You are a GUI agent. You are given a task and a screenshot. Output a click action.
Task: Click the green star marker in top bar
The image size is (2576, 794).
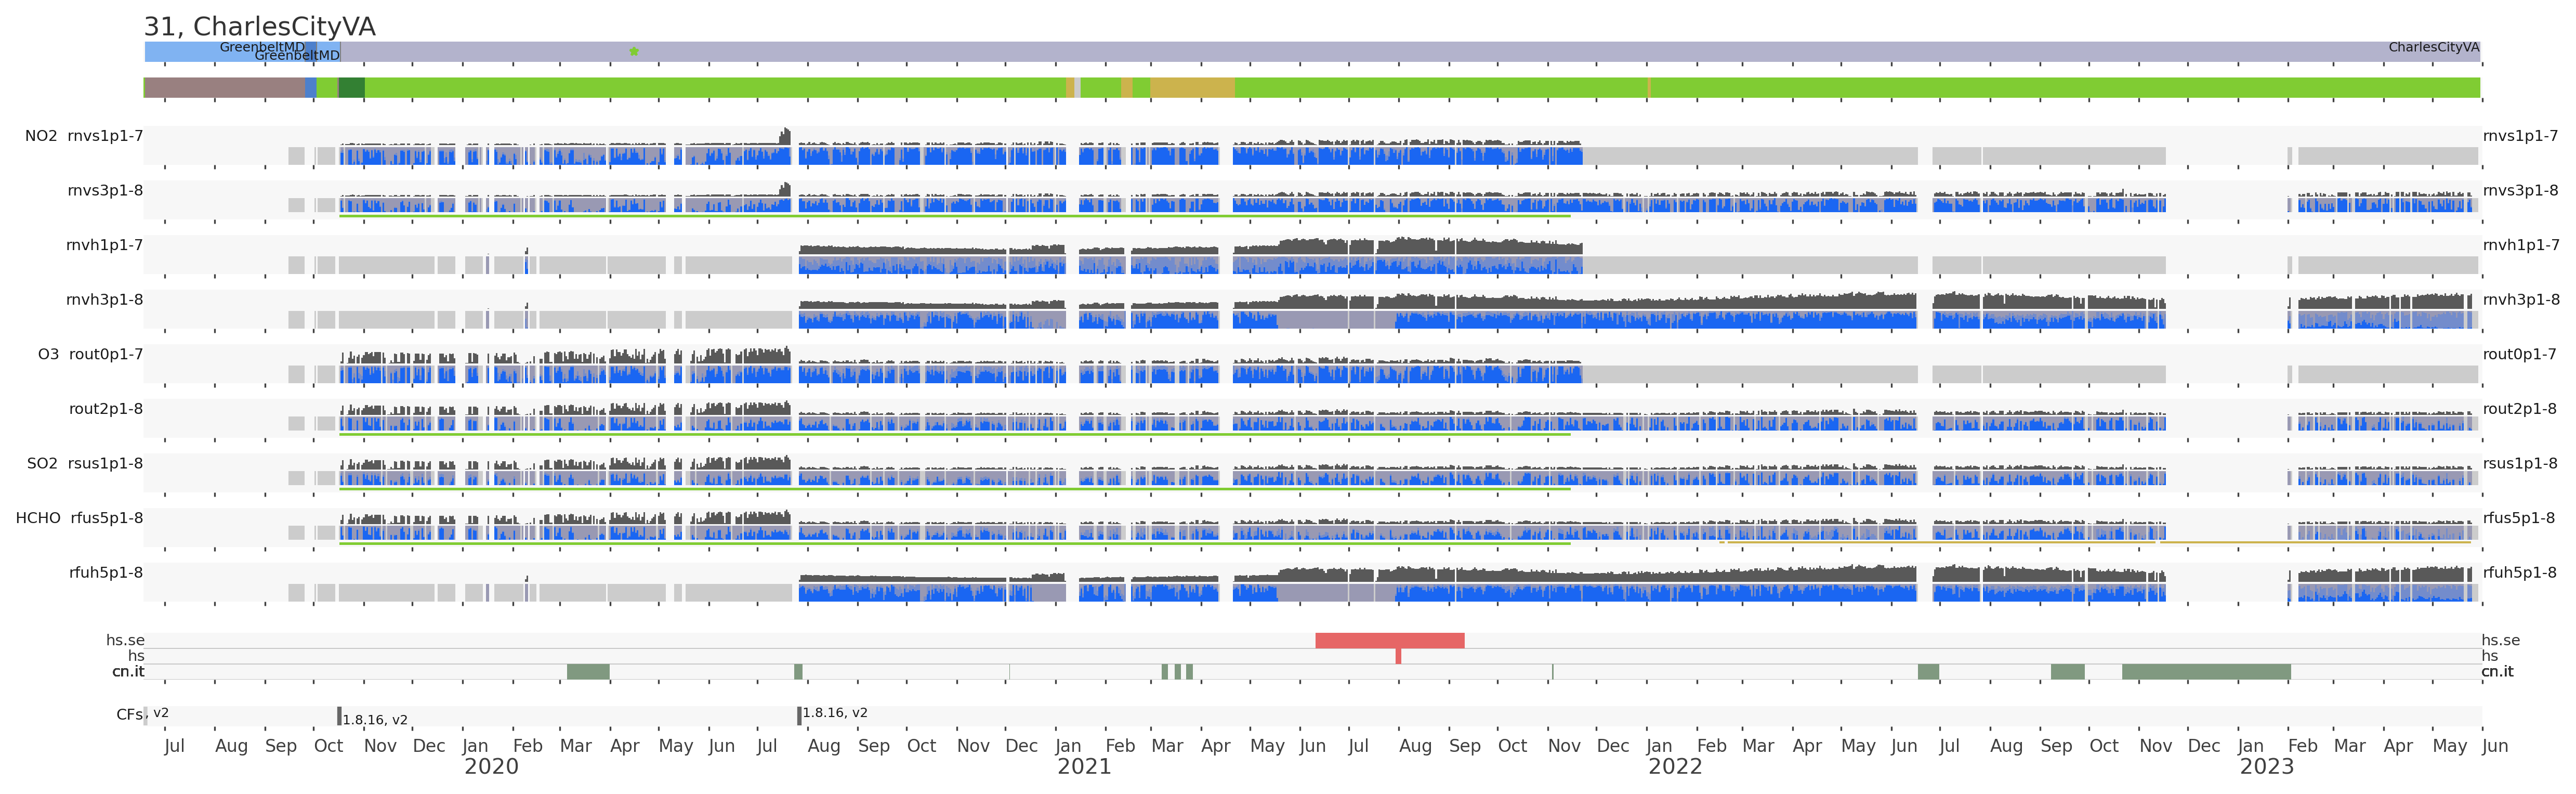tap(634, 51)
